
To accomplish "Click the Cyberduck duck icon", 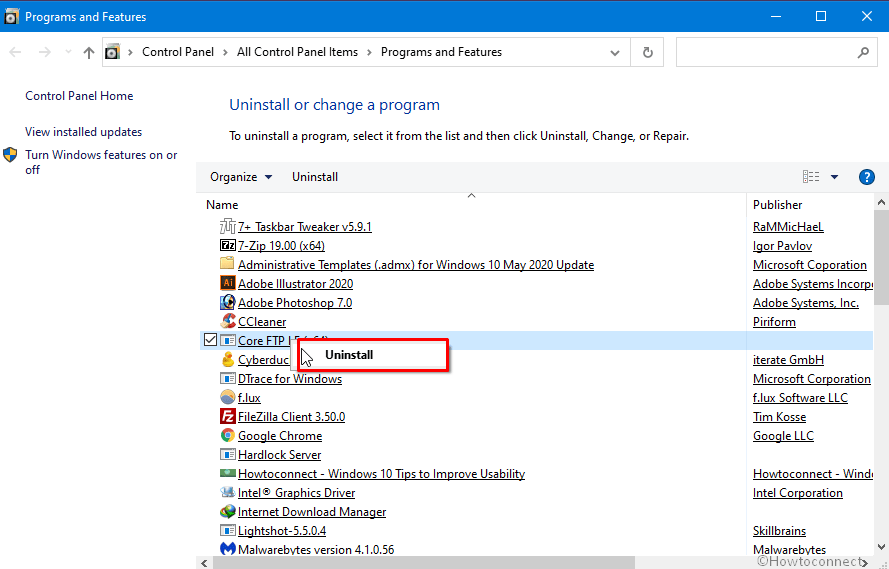I will 227,359.
